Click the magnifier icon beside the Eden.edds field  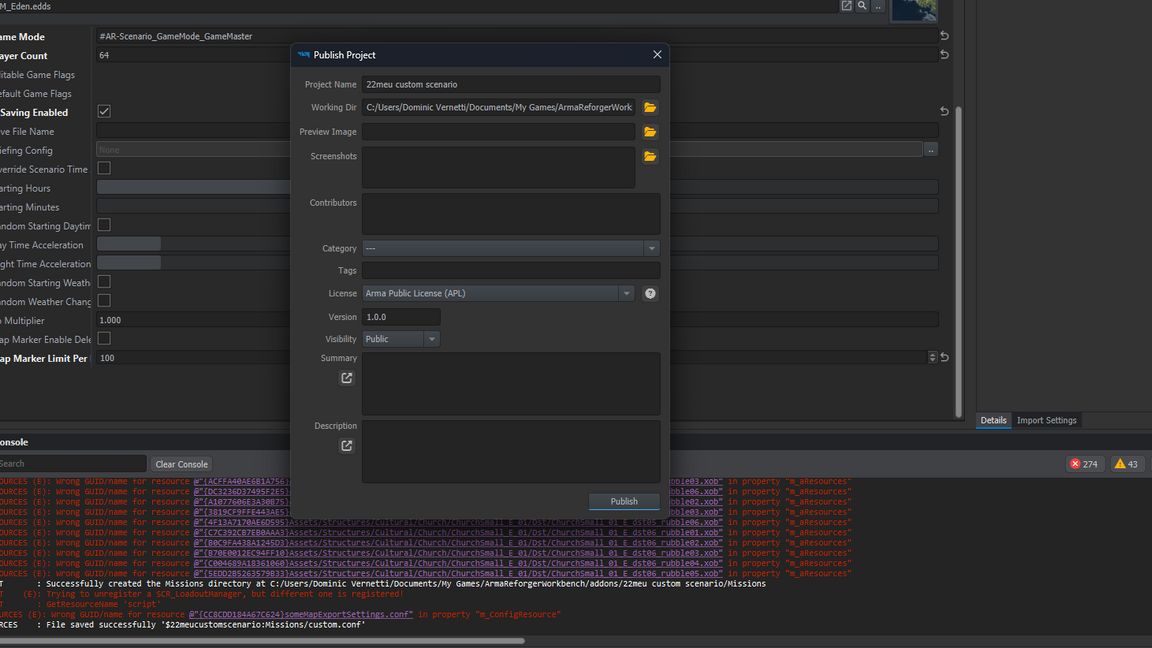pyautogui.click(x=861, y=6)
